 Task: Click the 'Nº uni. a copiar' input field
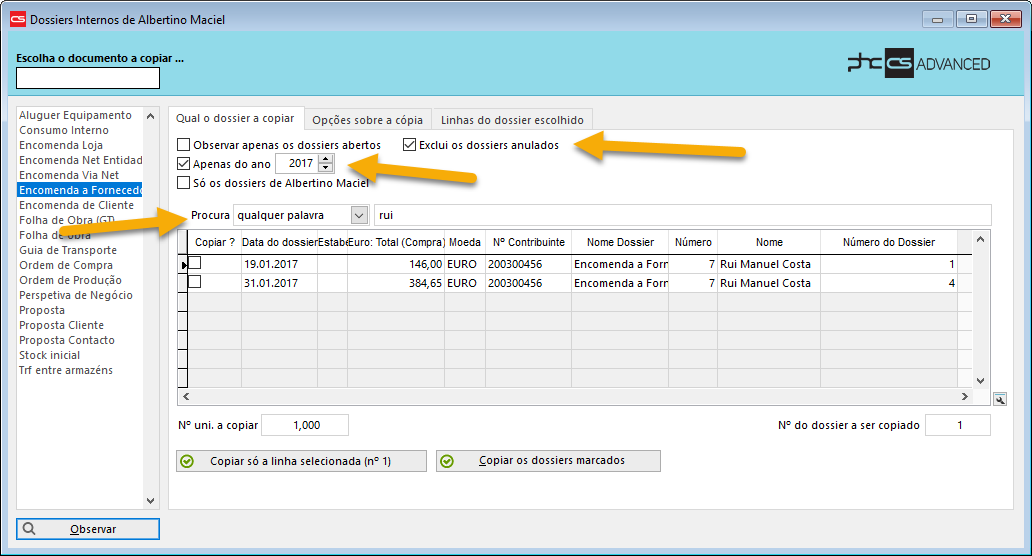click(305, 425)
